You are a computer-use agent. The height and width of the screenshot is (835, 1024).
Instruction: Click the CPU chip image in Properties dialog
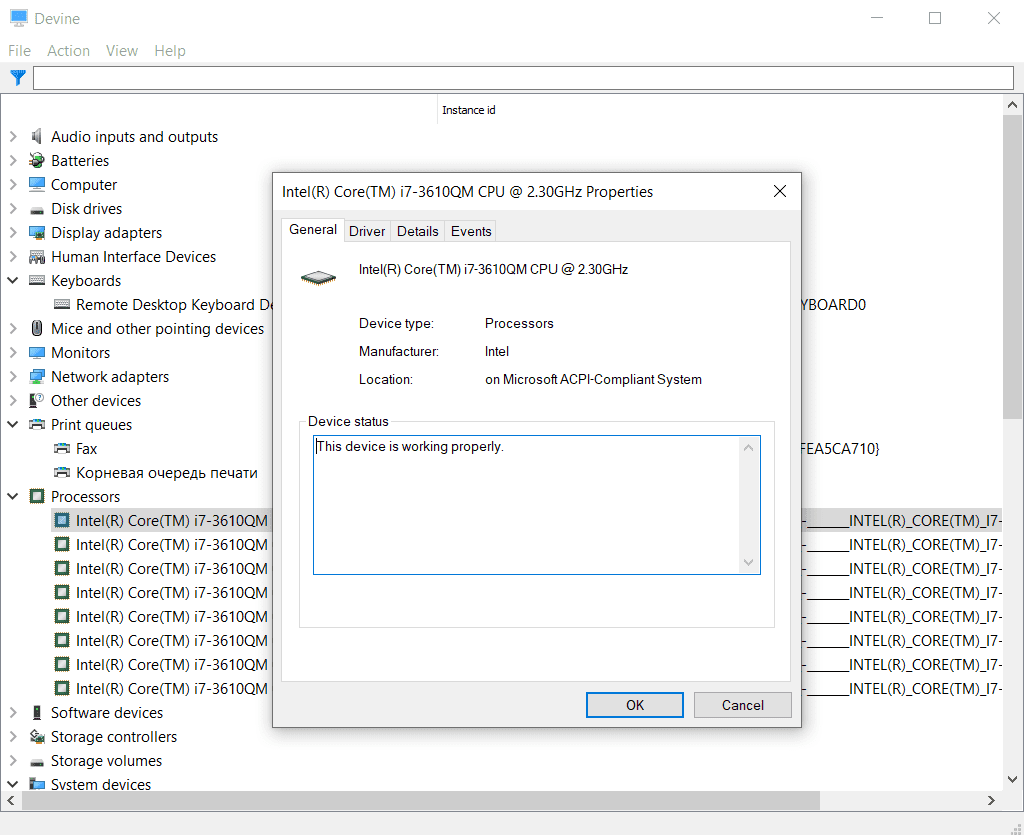318,278
